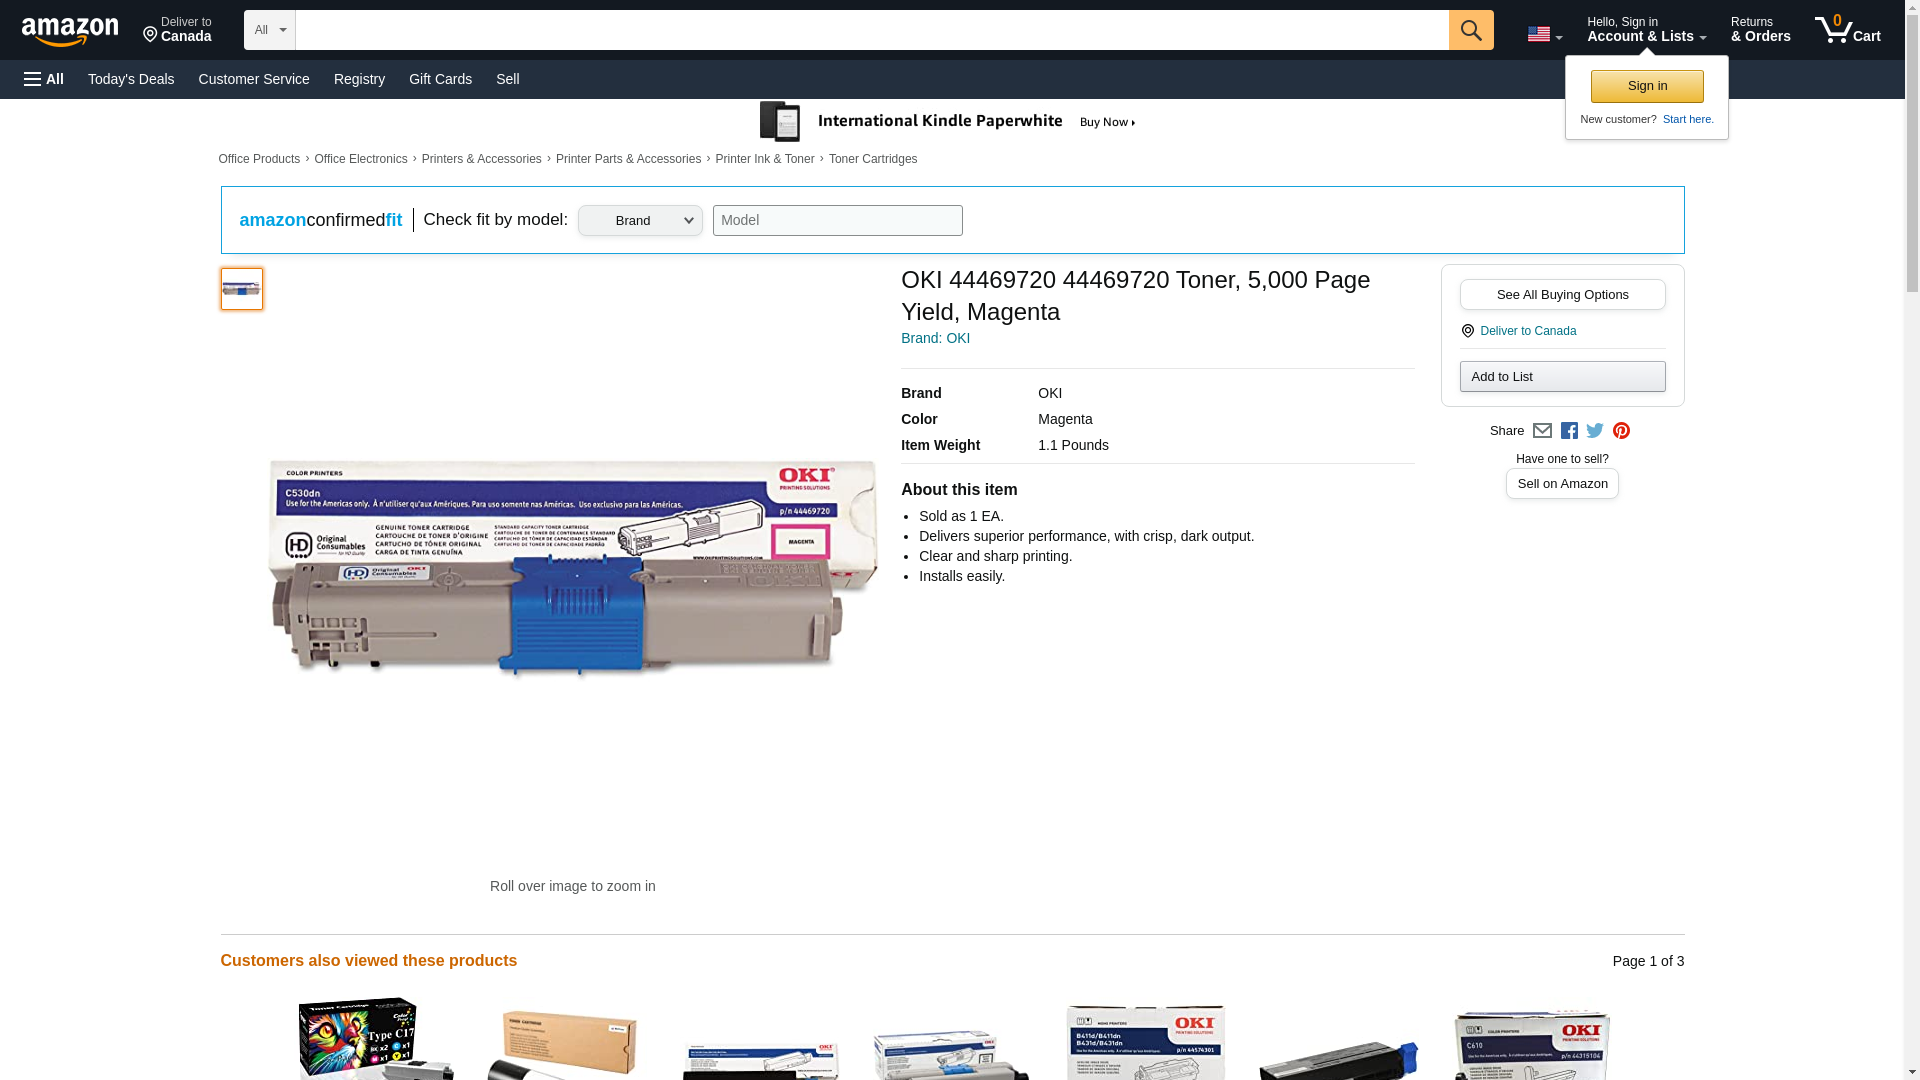Focus the Model input field
The height and width of the screenshot is (1080, 1920).
point(837,221)
